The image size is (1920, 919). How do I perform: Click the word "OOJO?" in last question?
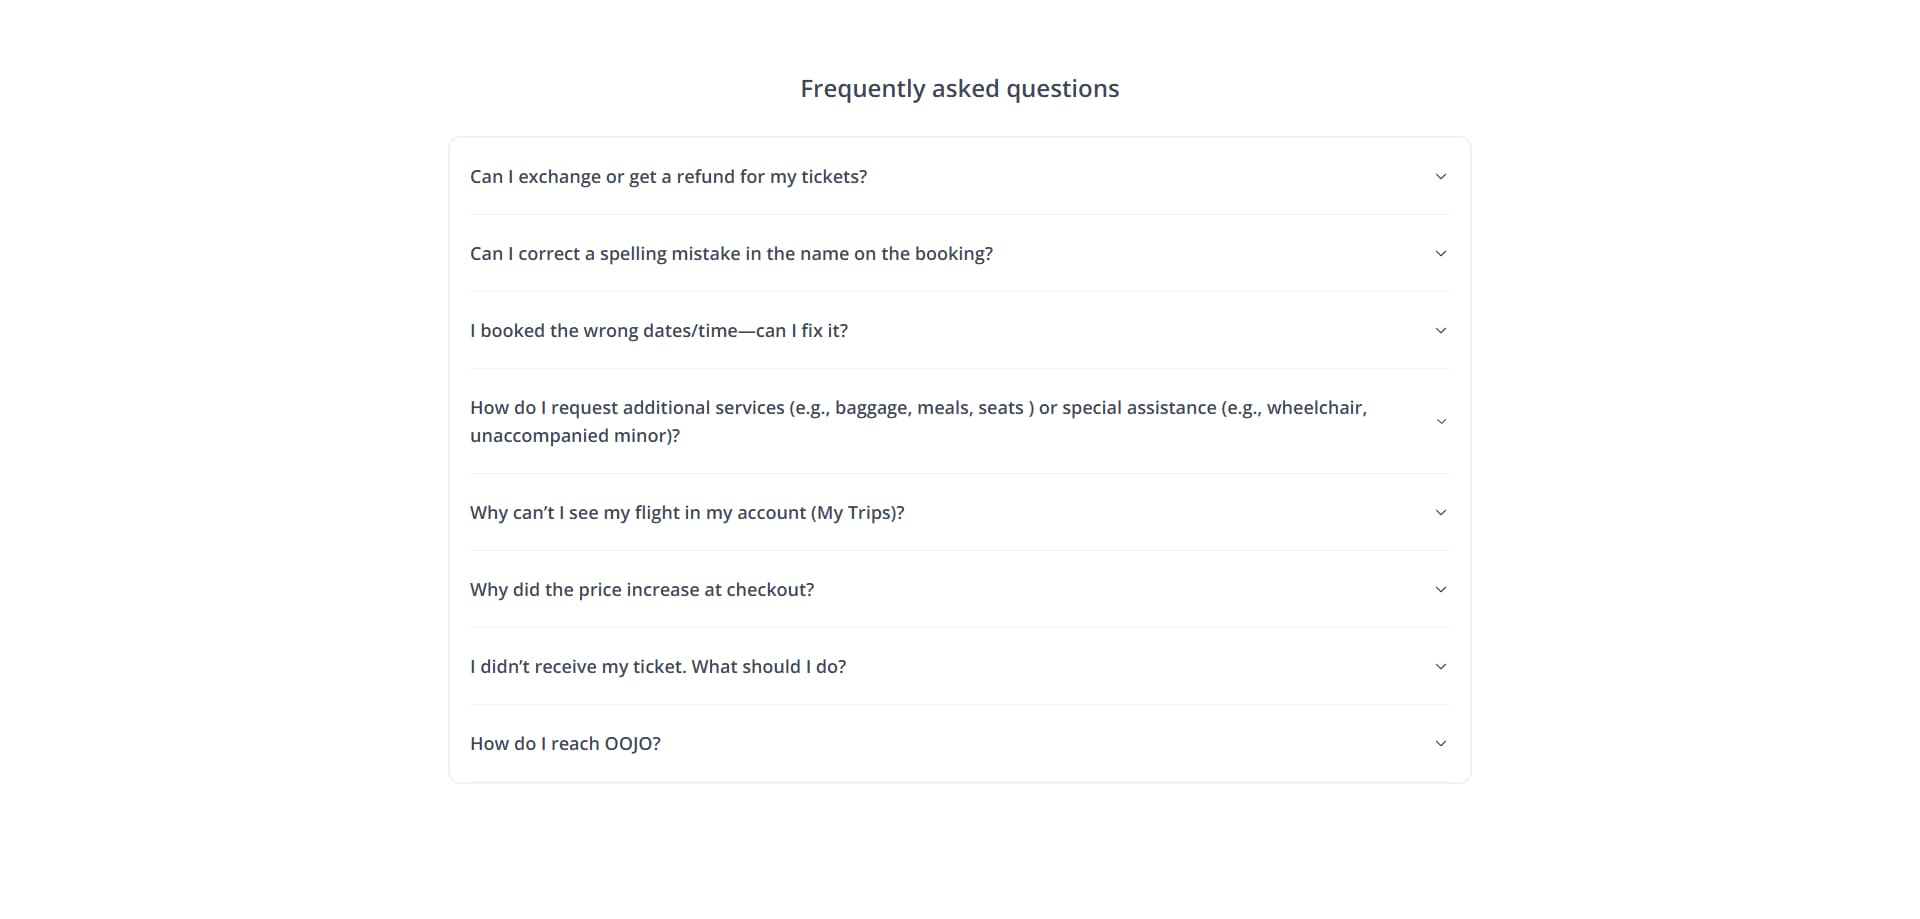[633, 744]
